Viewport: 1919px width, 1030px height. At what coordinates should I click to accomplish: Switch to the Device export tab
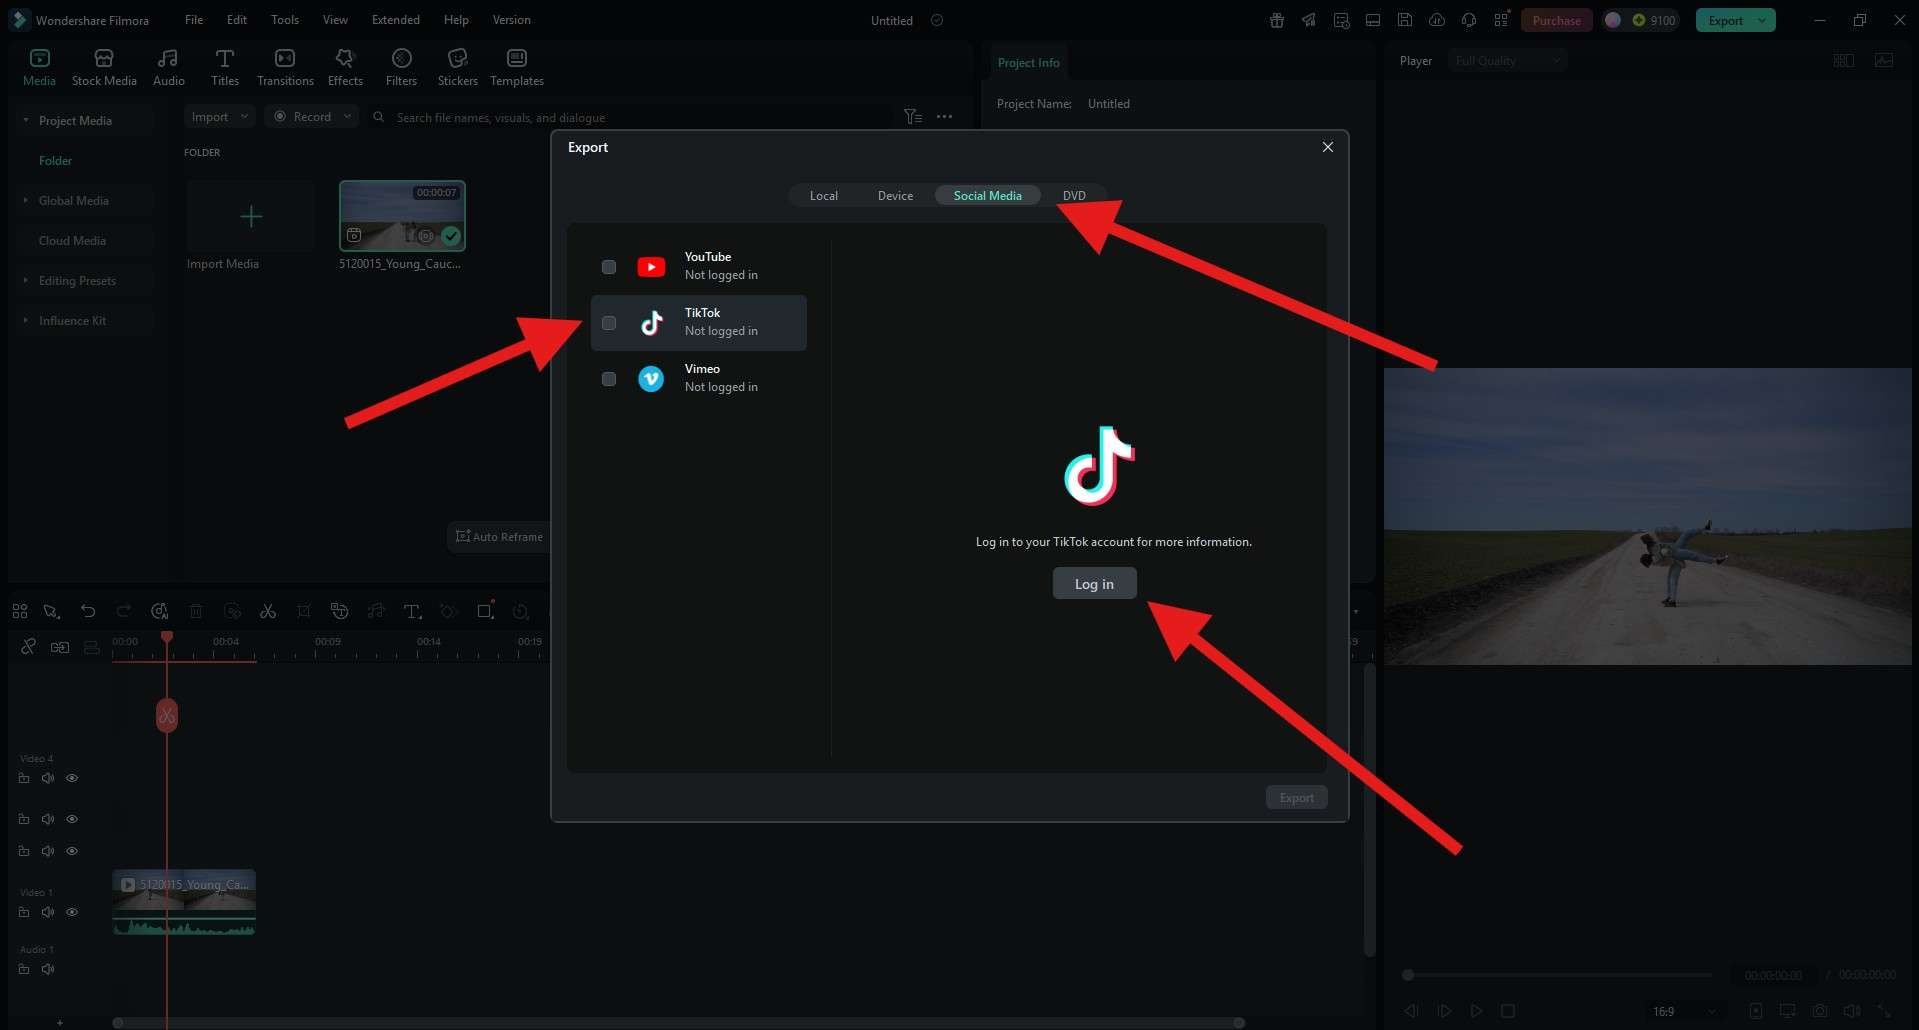coord(895,196)
